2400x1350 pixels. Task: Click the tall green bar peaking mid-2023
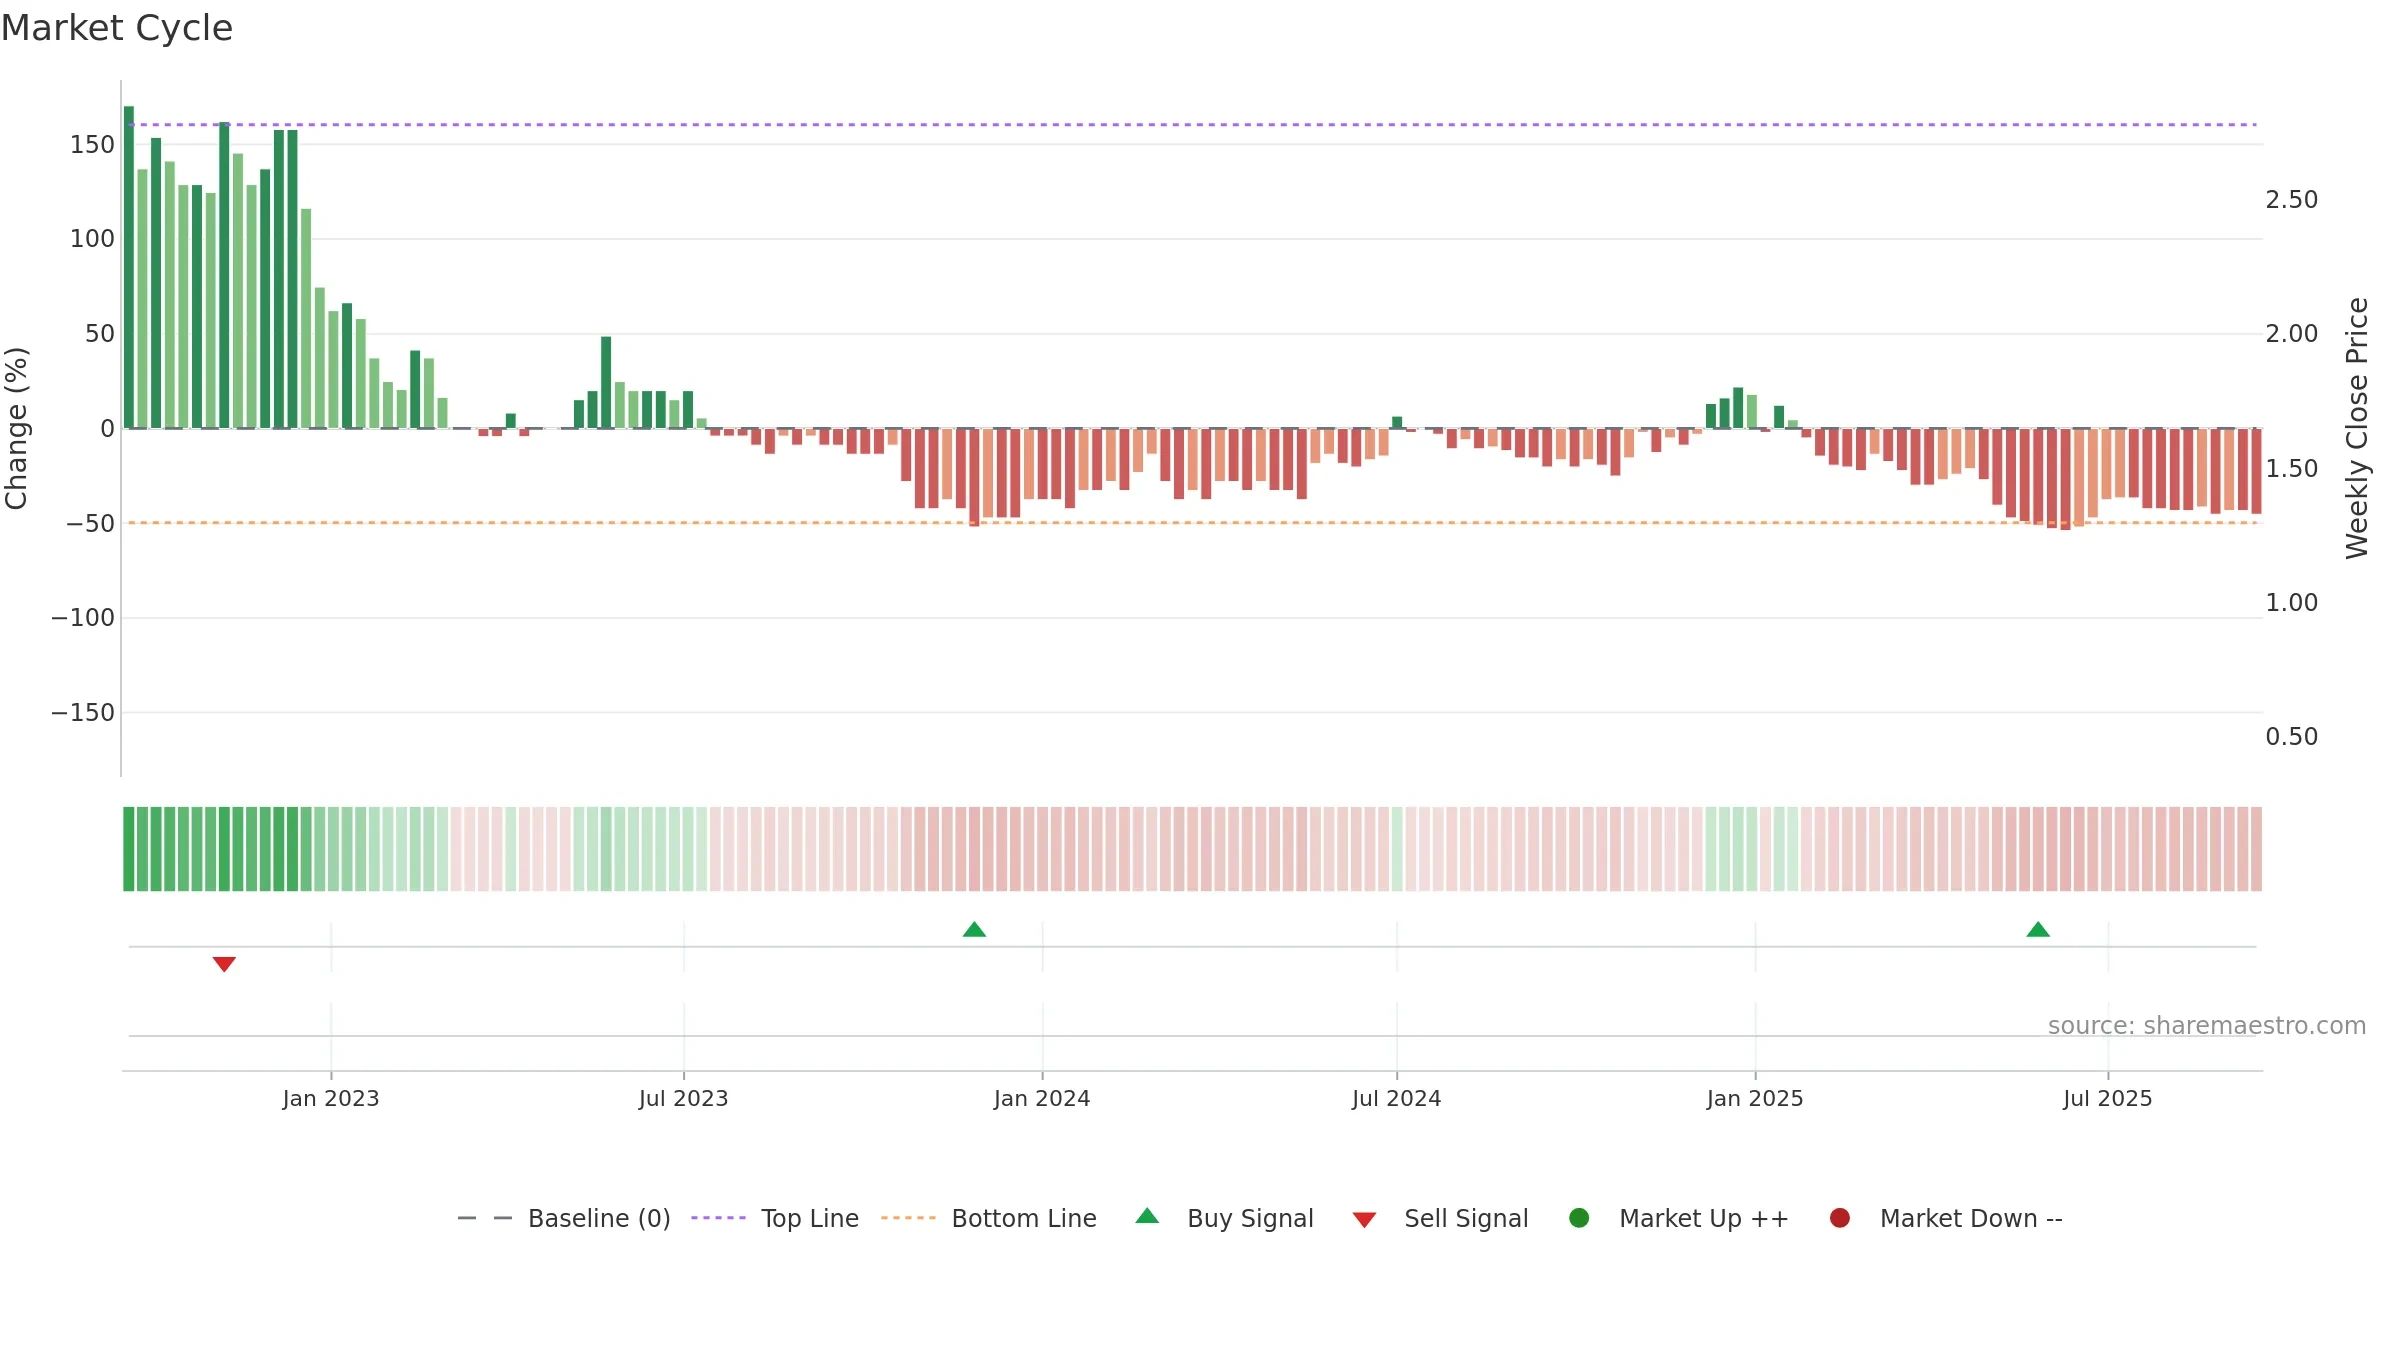(606, 383)
